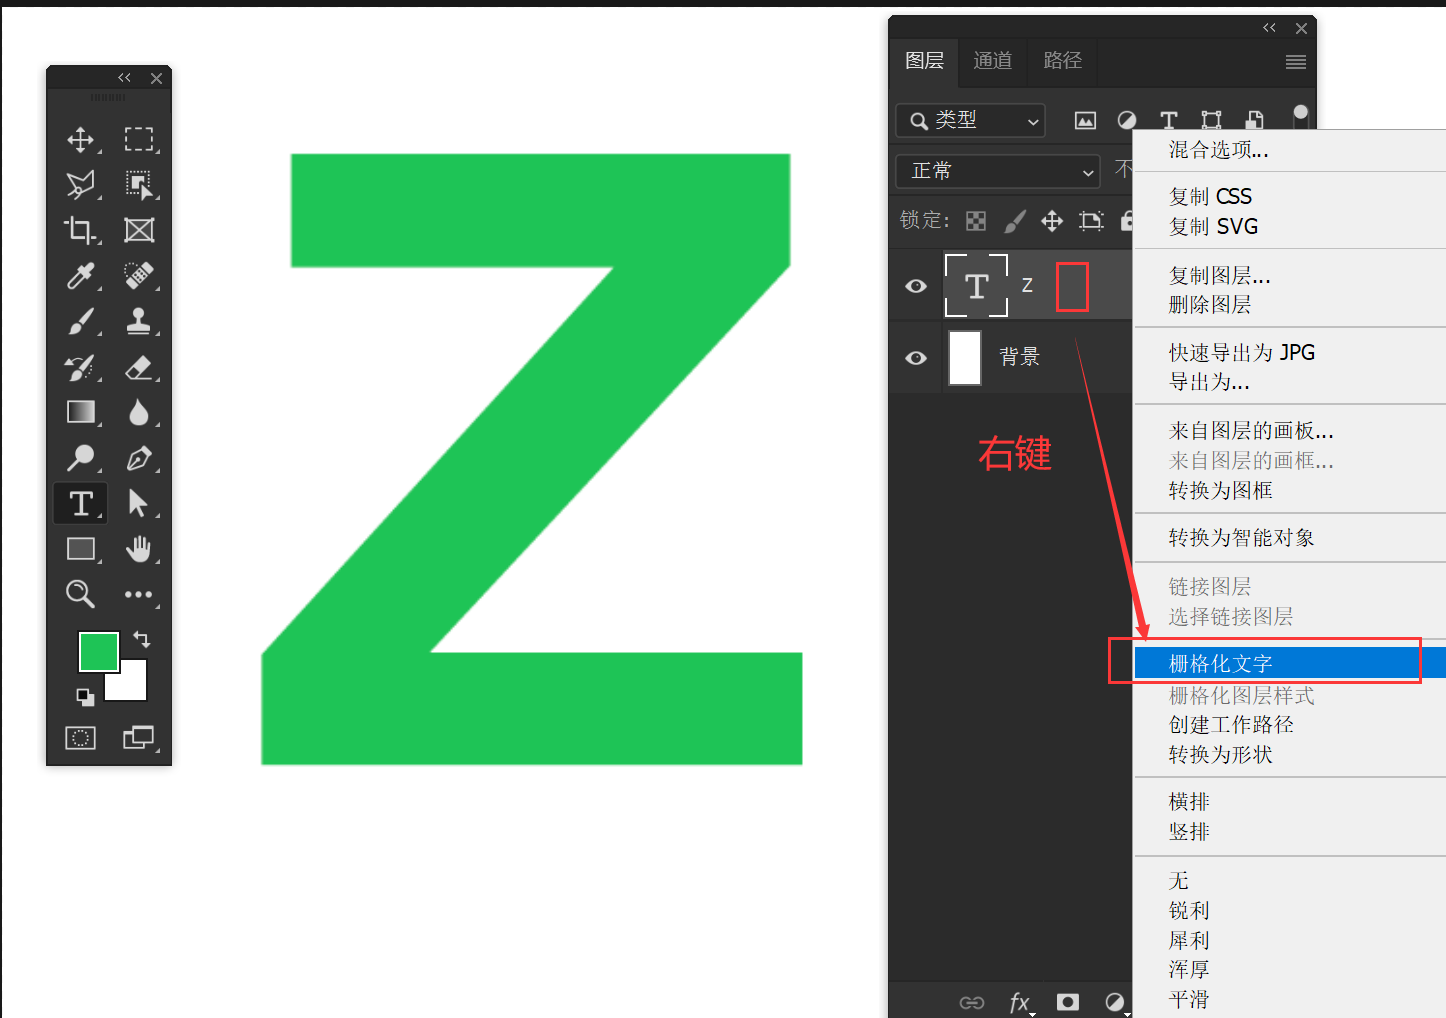The image size is (1446, 1018).
Task: Add a layer style with fx button
Action: (1020, 1002)
